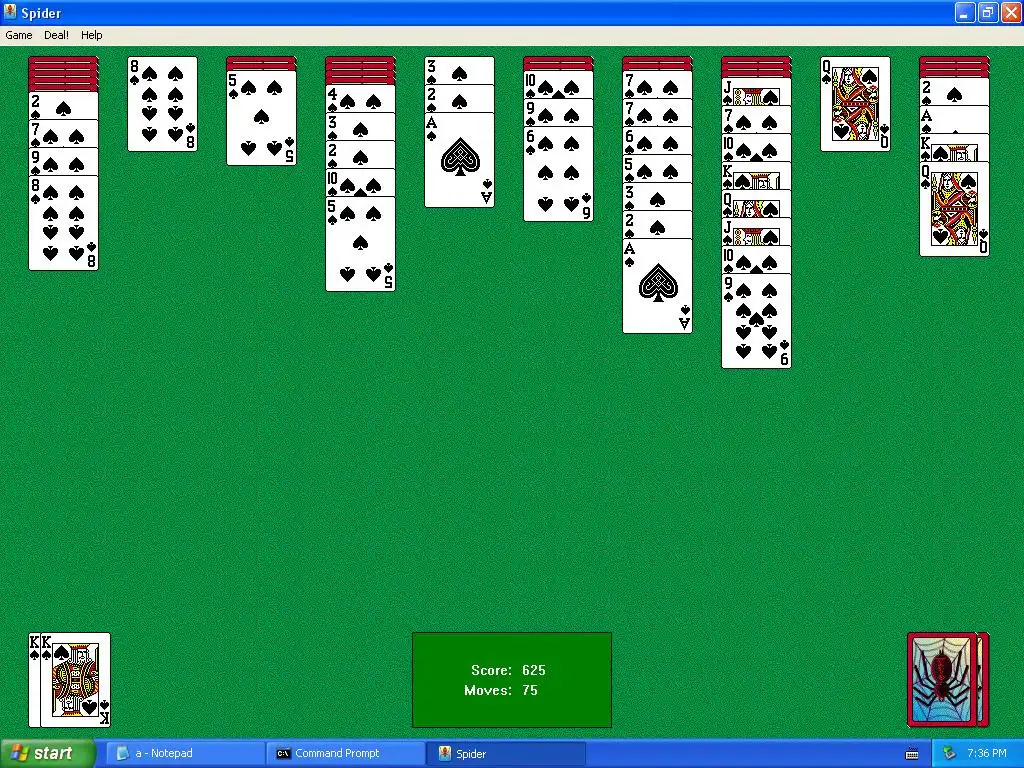Click the face-down cards in eighth column

point(756,67)
